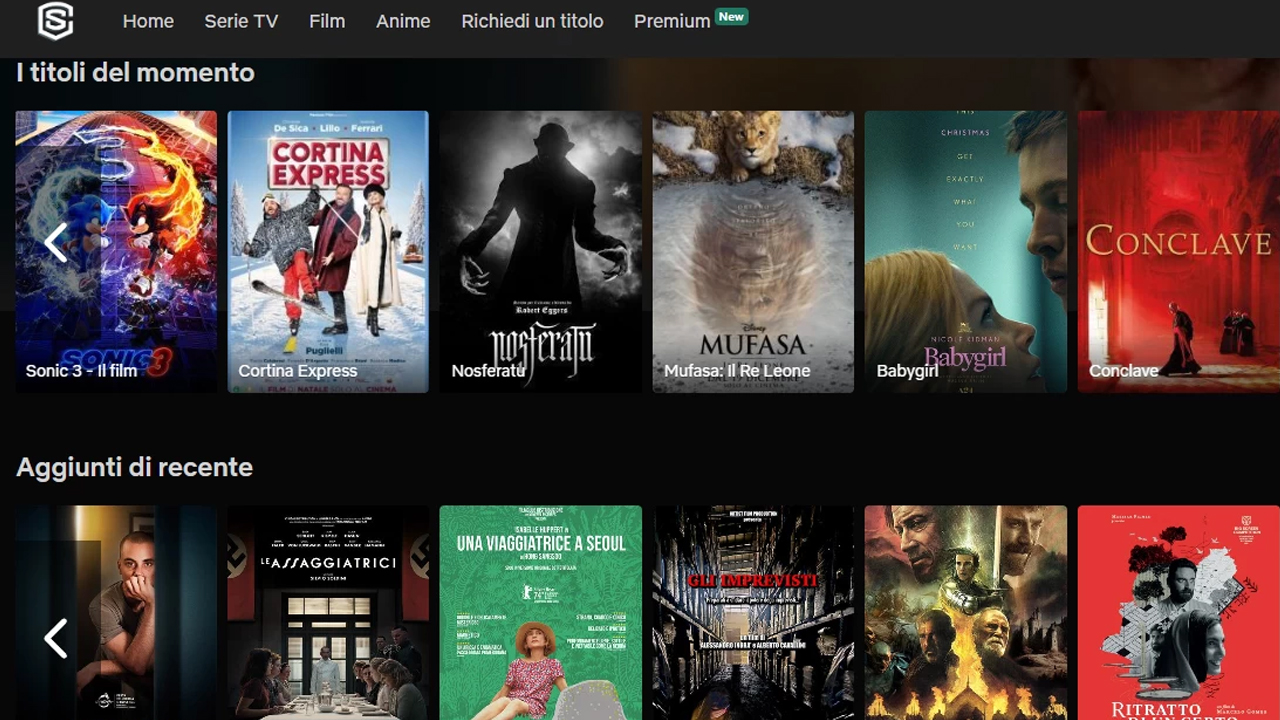Click the Mufasa: Il Re Leone caption
The width and height of the screenshot is (1280, 720).
pyautogui.click(x=737, y=370)
